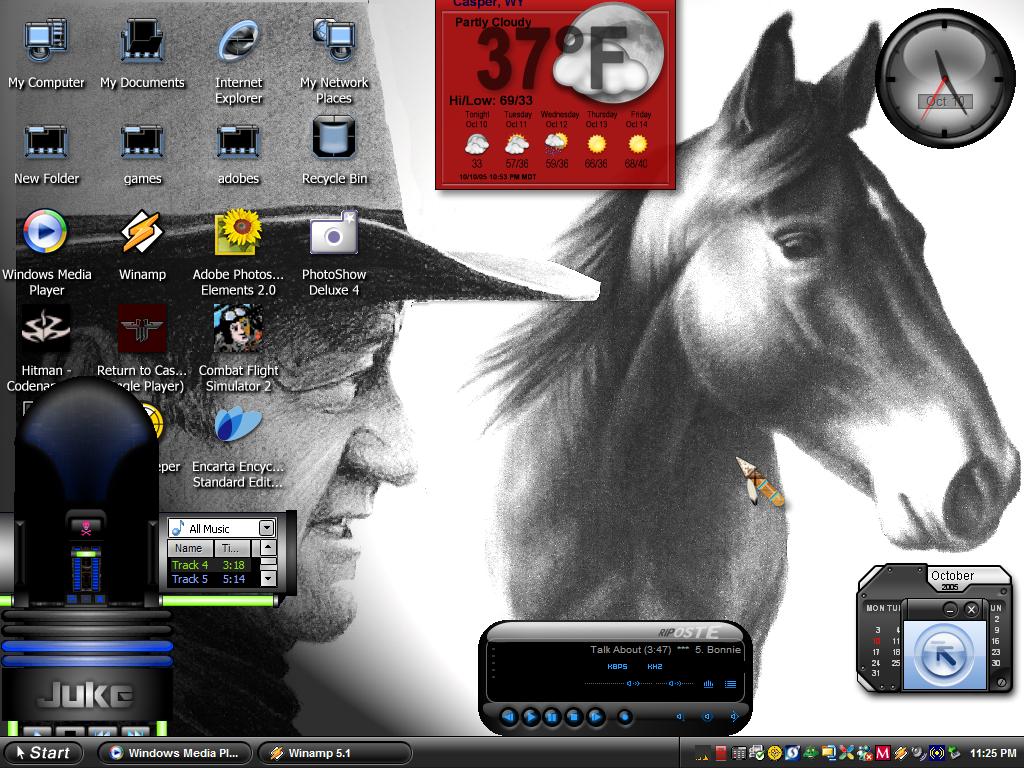Sort playlist by Name column header
The width and height of the screenshot is (1024, 768).
[x=189, y=548]
